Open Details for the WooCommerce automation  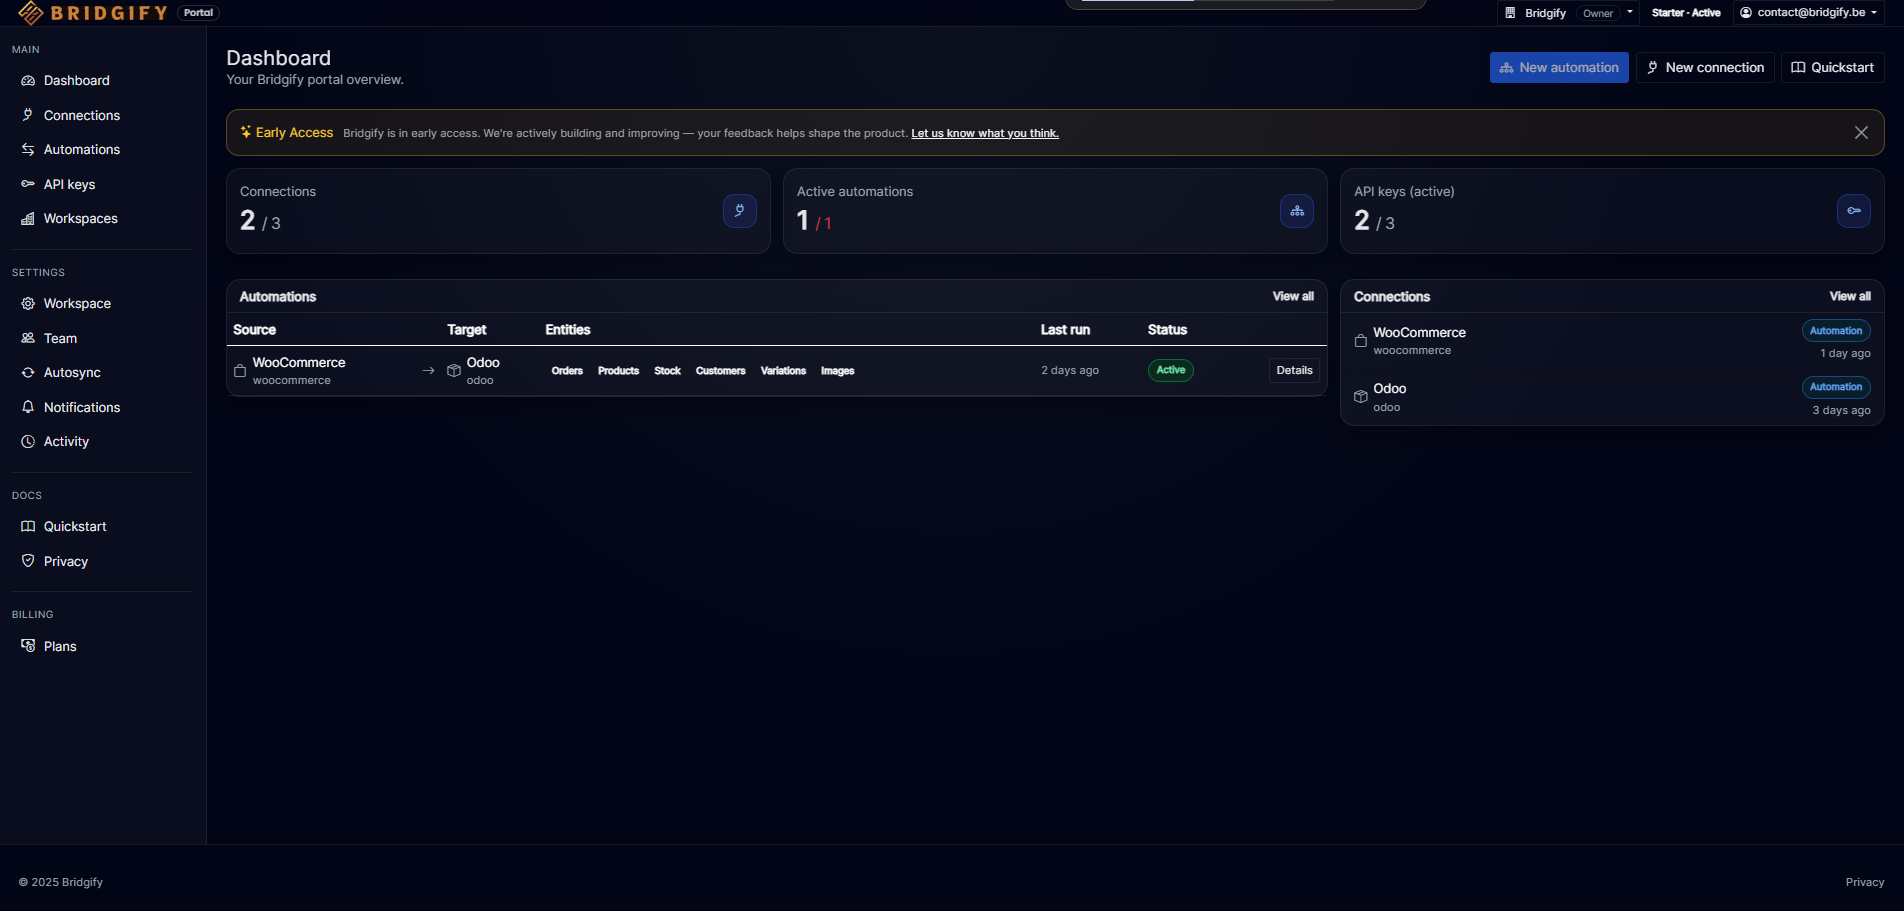[1294, 371]
